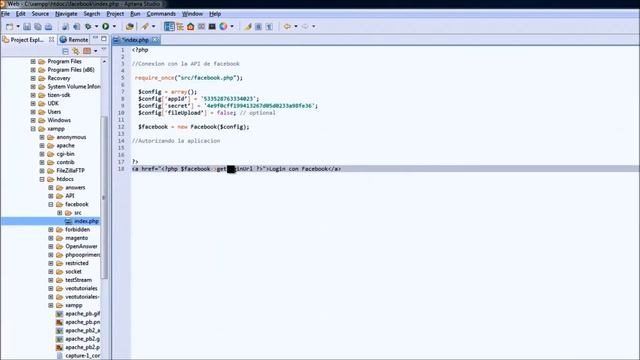Viewport: 640px width, 360px height.
Task: Click Collapse All in Project Explorer
Action: (65, 51)
